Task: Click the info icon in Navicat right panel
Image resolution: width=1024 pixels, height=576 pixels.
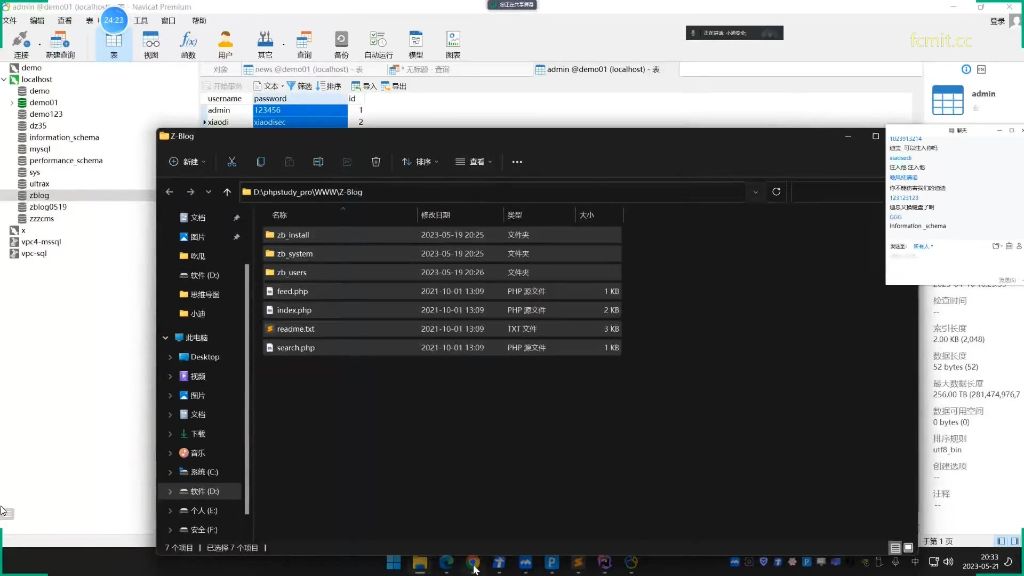Action: coord(966,69)
